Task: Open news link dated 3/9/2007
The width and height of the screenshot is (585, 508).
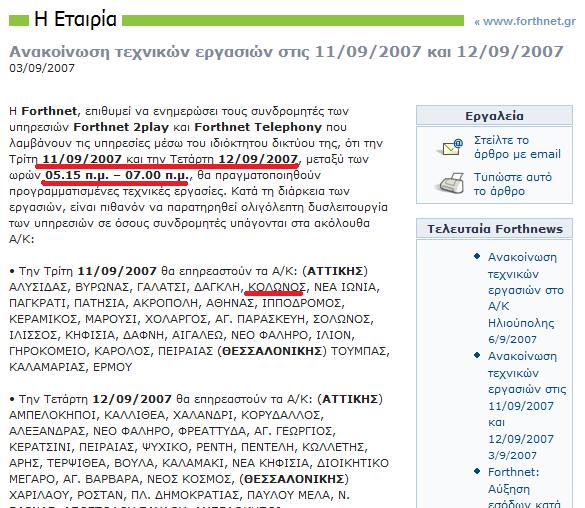Action: tap(527, 405)
